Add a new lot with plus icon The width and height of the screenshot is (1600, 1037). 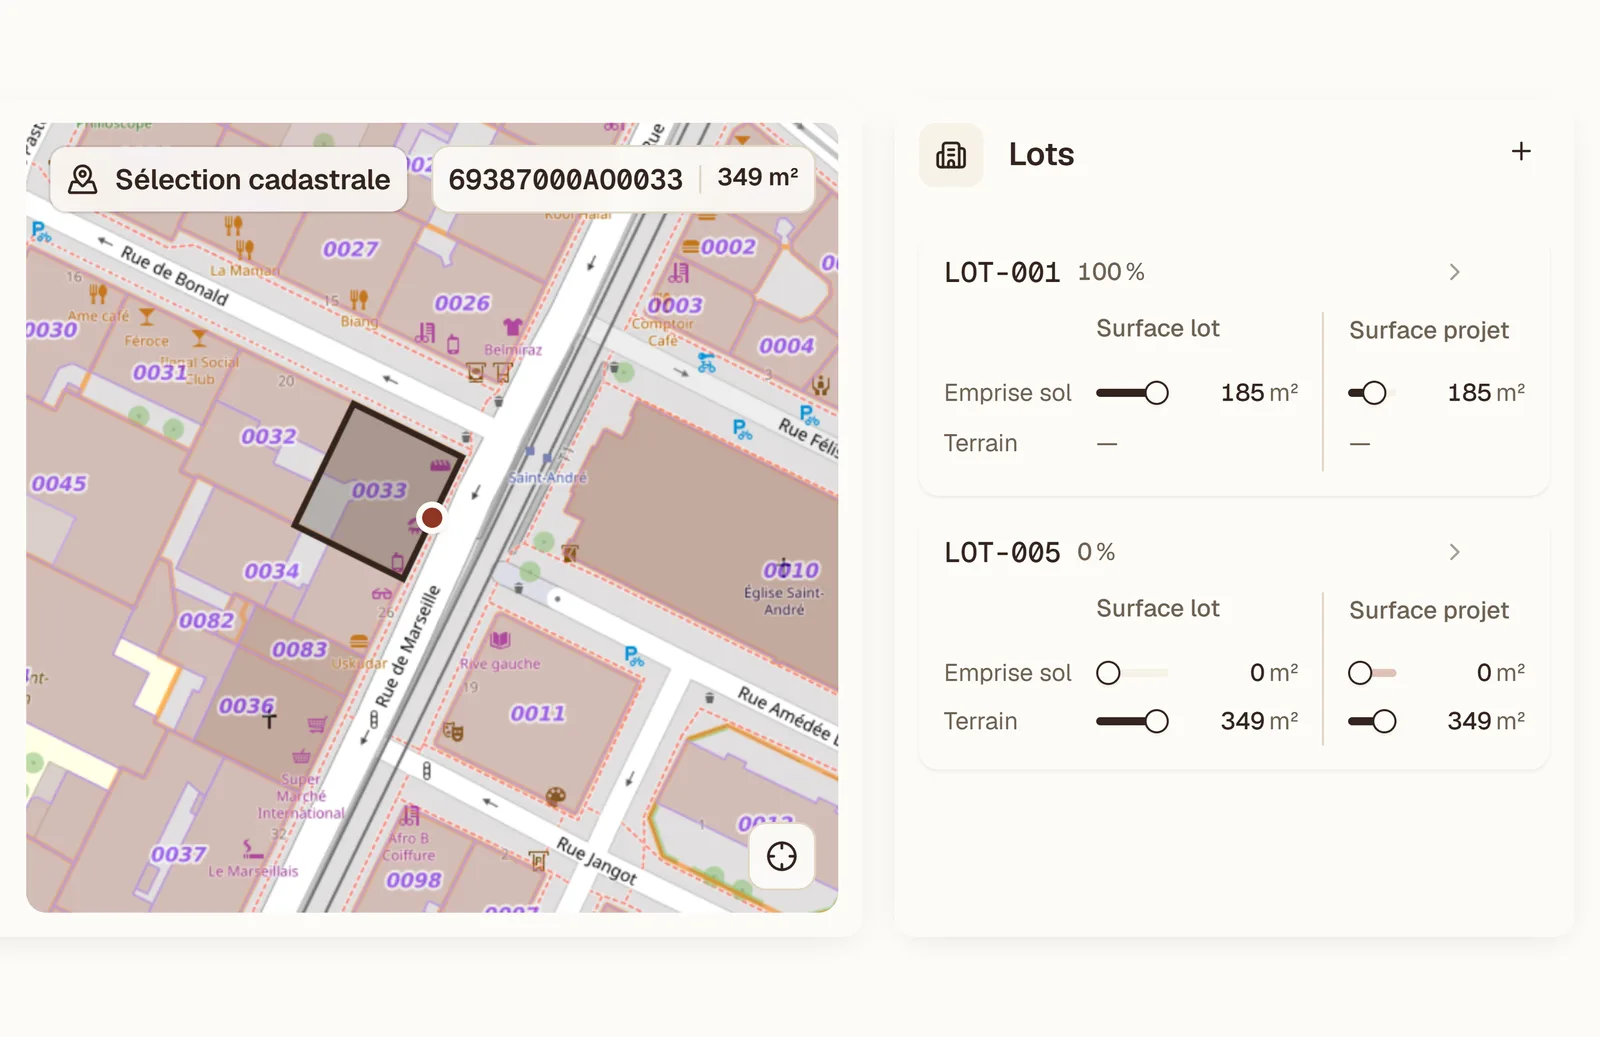pyautogui.click(x=1521, y=151)
